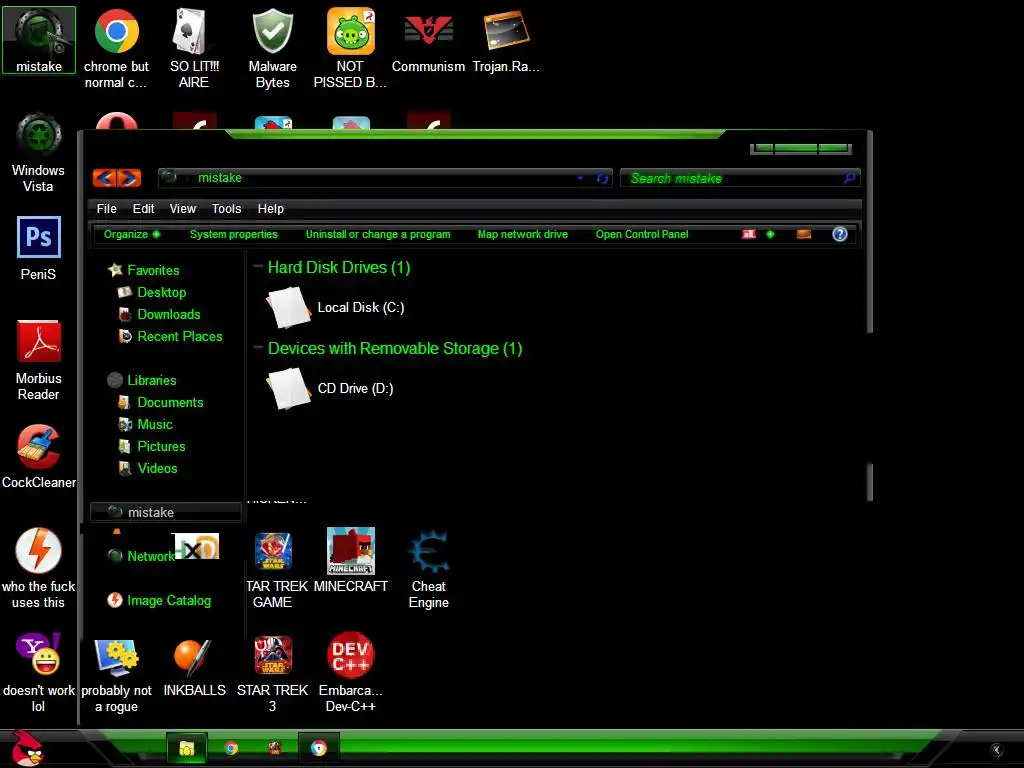Open Embarca... Dev-C++ icon
This screenshot has width=1024, height=768.
[x=350, y=673]
